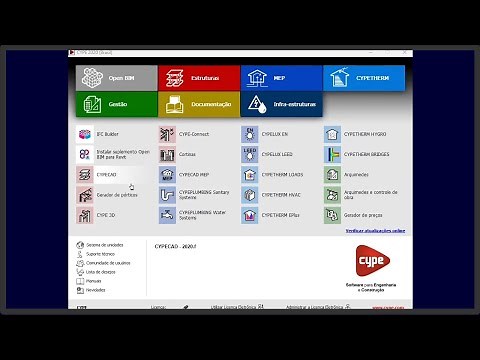
Task: Launch CYPEPLUMBING Sanitary Systems icon
Action: point(167,195)
